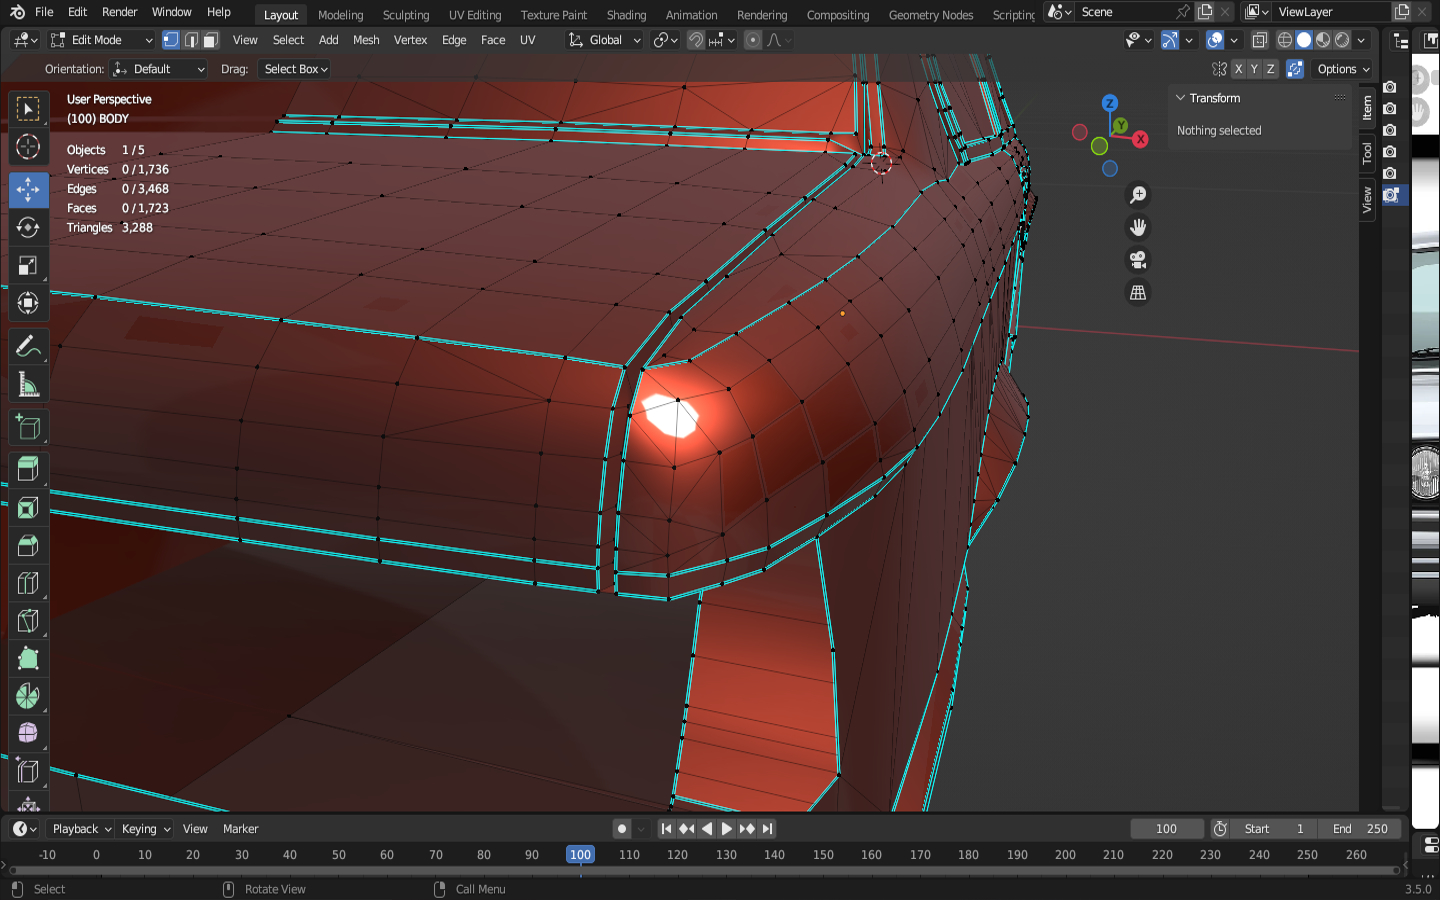Click the current frame field showing 100
Image resolution: width=1440 pixels, height=900 pixels.
(x=1167, y=829)
